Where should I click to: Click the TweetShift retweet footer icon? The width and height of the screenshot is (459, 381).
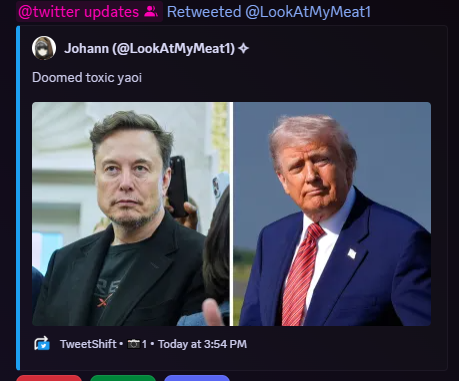42,344
